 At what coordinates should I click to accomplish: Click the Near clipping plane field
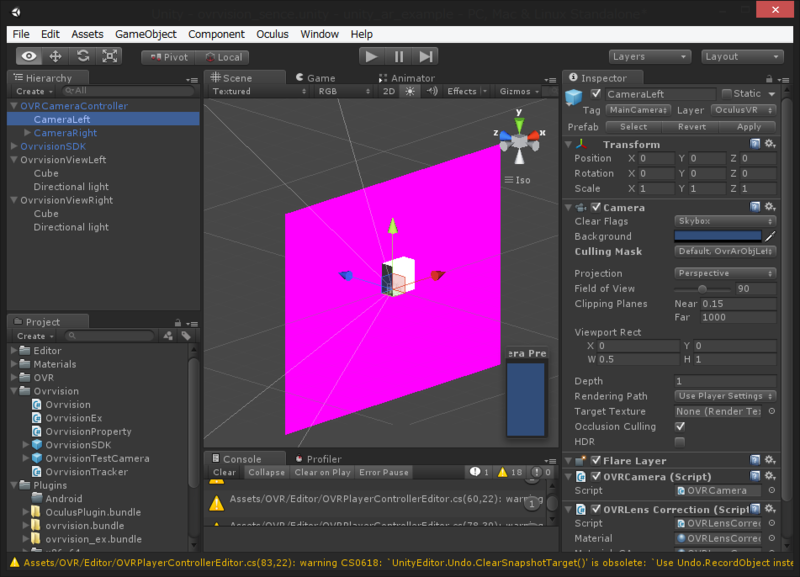pyautogui.click(x=738, y=304)
